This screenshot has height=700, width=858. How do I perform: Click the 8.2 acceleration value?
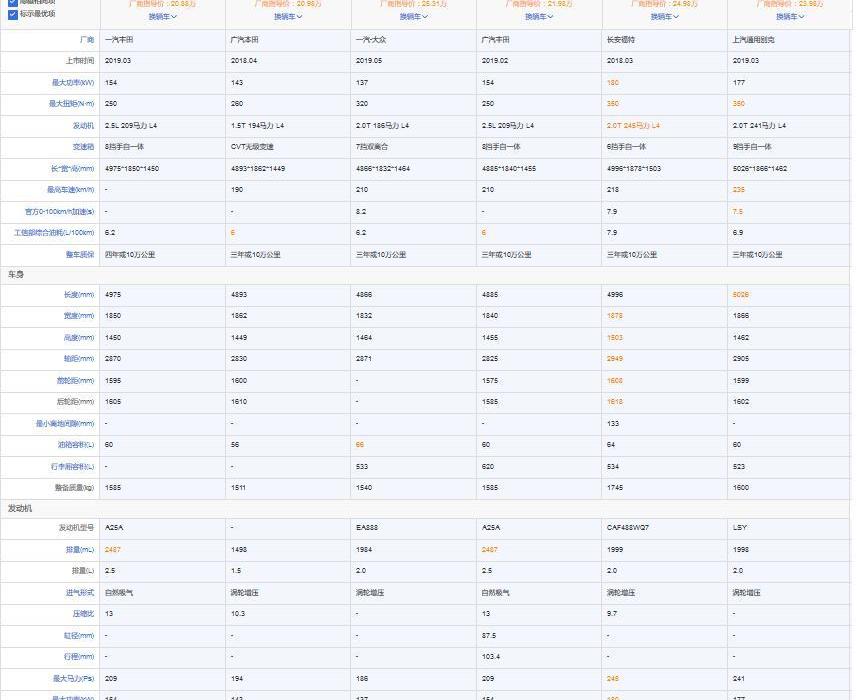click(x=361, y=212)
